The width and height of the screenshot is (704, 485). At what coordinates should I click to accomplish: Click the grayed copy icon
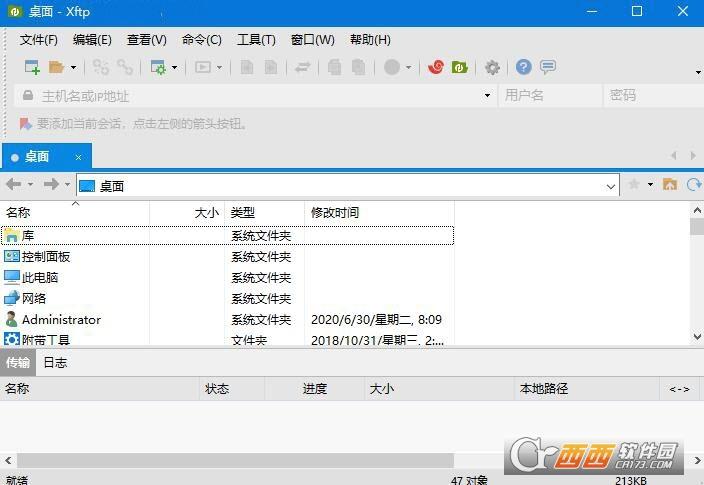(x=334, y=67)
